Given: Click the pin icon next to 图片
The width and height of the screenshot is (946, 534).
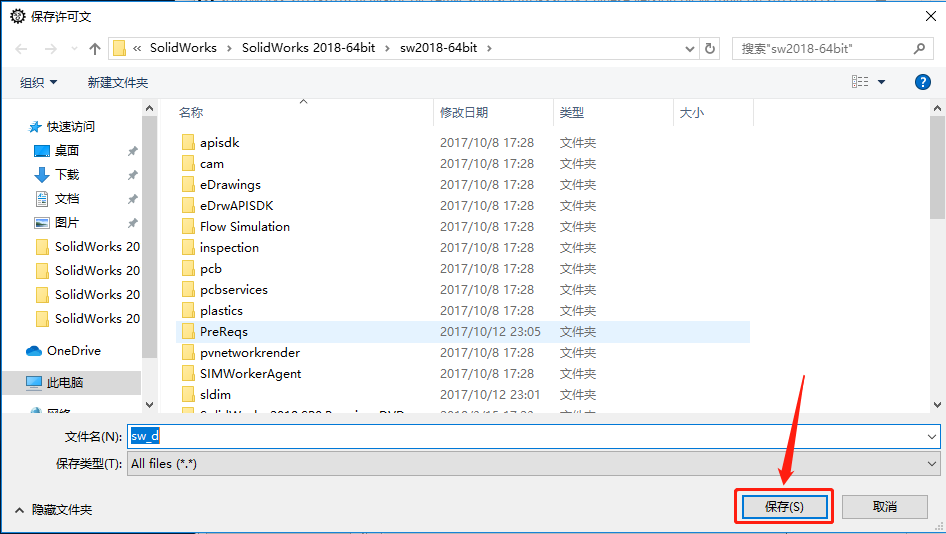Looking at the screenshot, I should [x=133, y=223].
